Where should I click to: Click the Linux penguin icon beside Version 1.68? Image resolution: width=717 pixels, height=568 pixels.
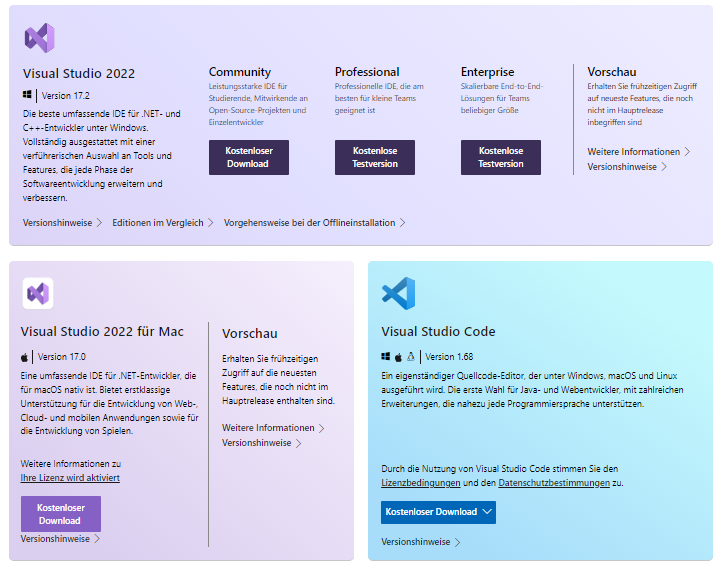tap(411, 357)
